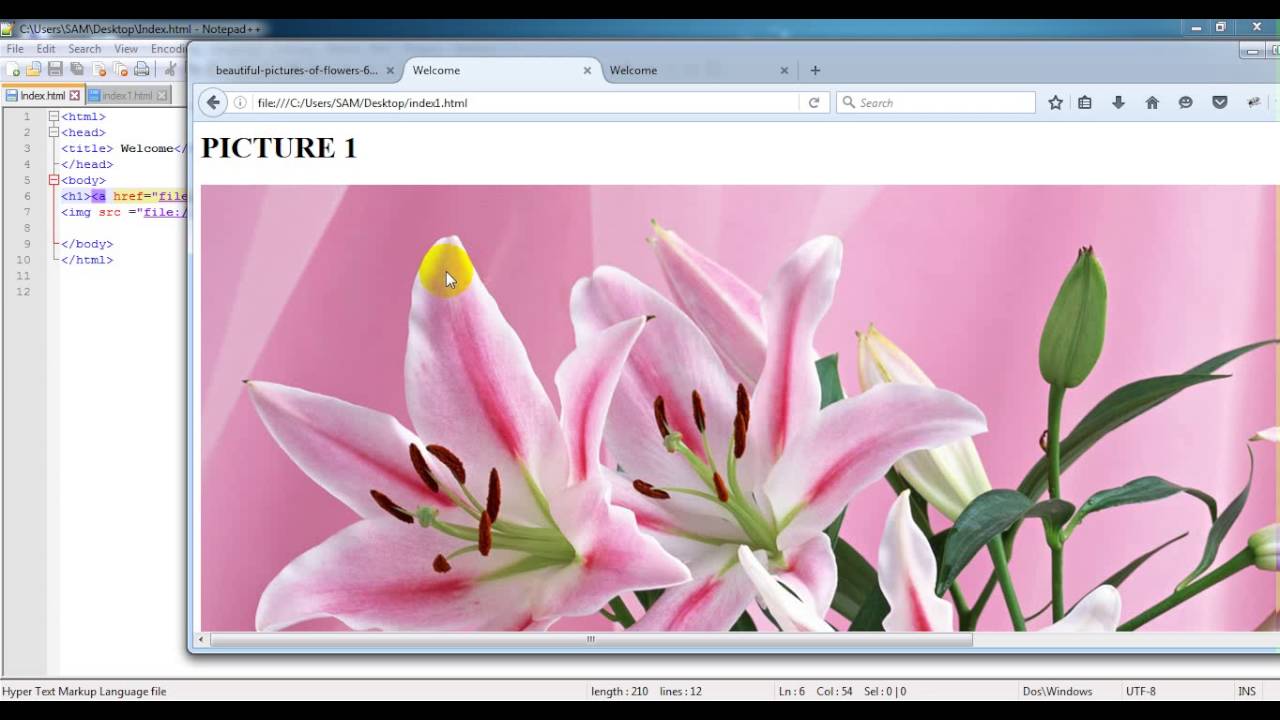The height and width of the screenshot is (720, 1280).
Task: Click the Close file icon in Notepad++ toolbar
Action: (x=99, y=69)
